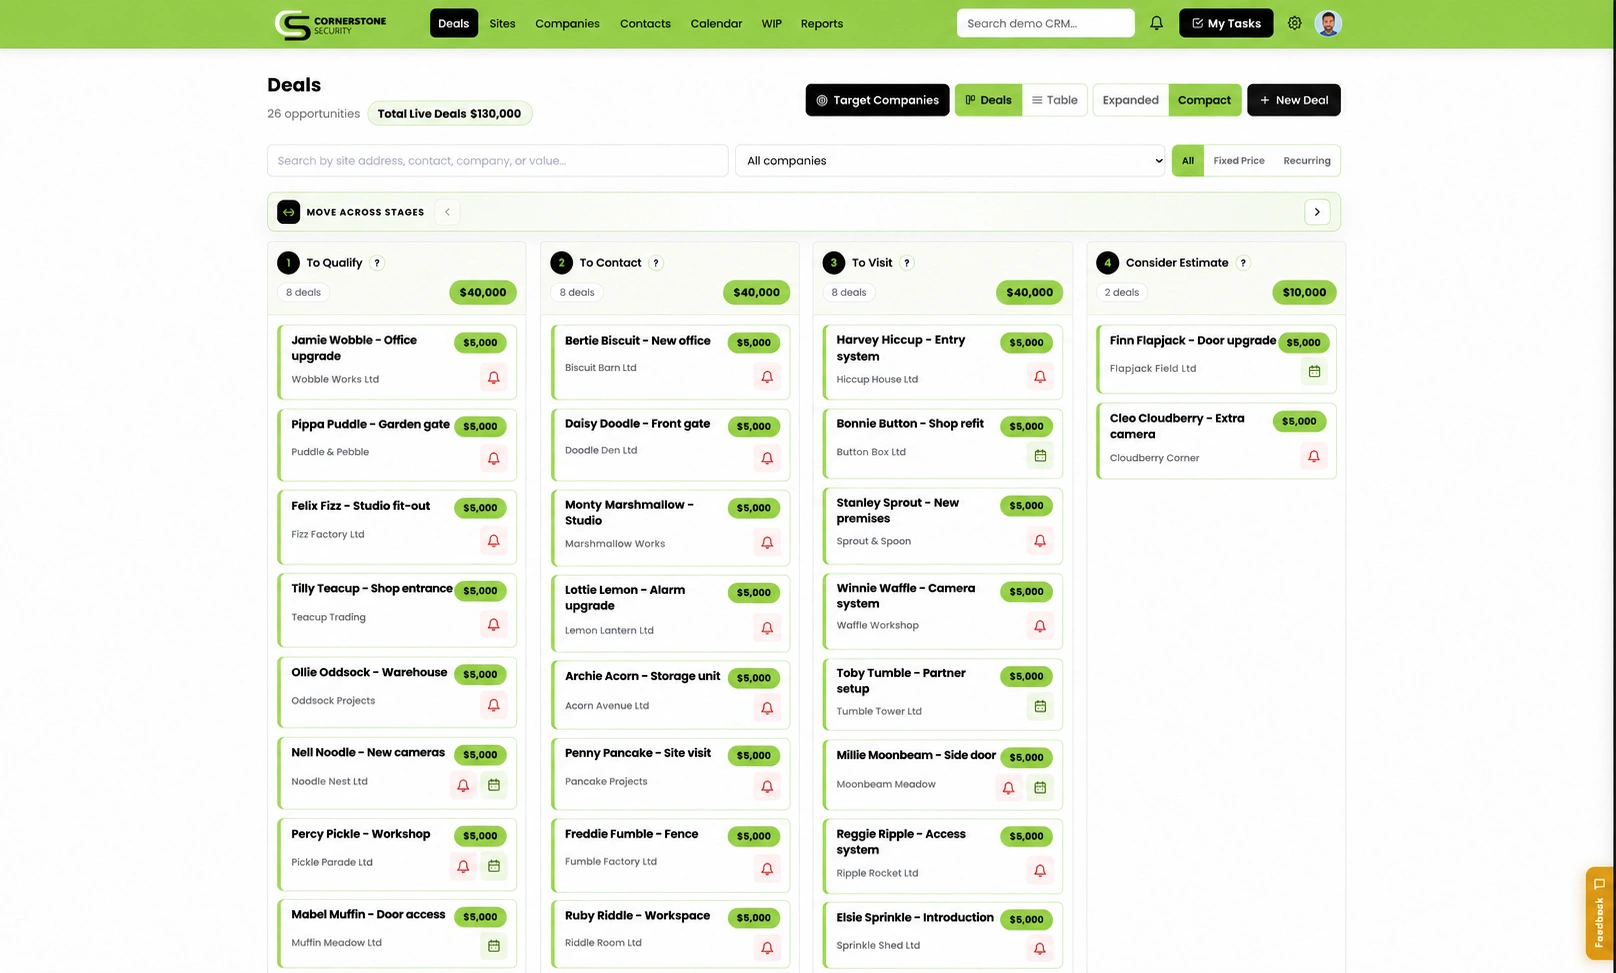Open the settings gear icon
This screenshot has height=973, width=1616.
[1295, 23]
